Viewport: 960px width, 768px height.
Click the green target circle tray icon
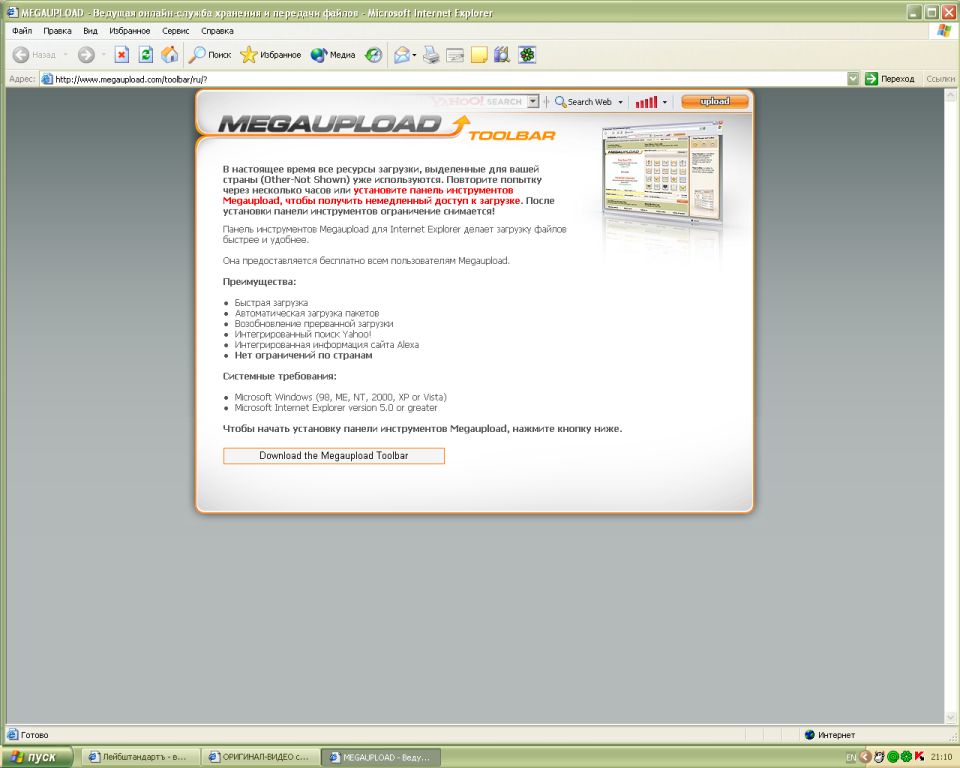tap(893, 758)
